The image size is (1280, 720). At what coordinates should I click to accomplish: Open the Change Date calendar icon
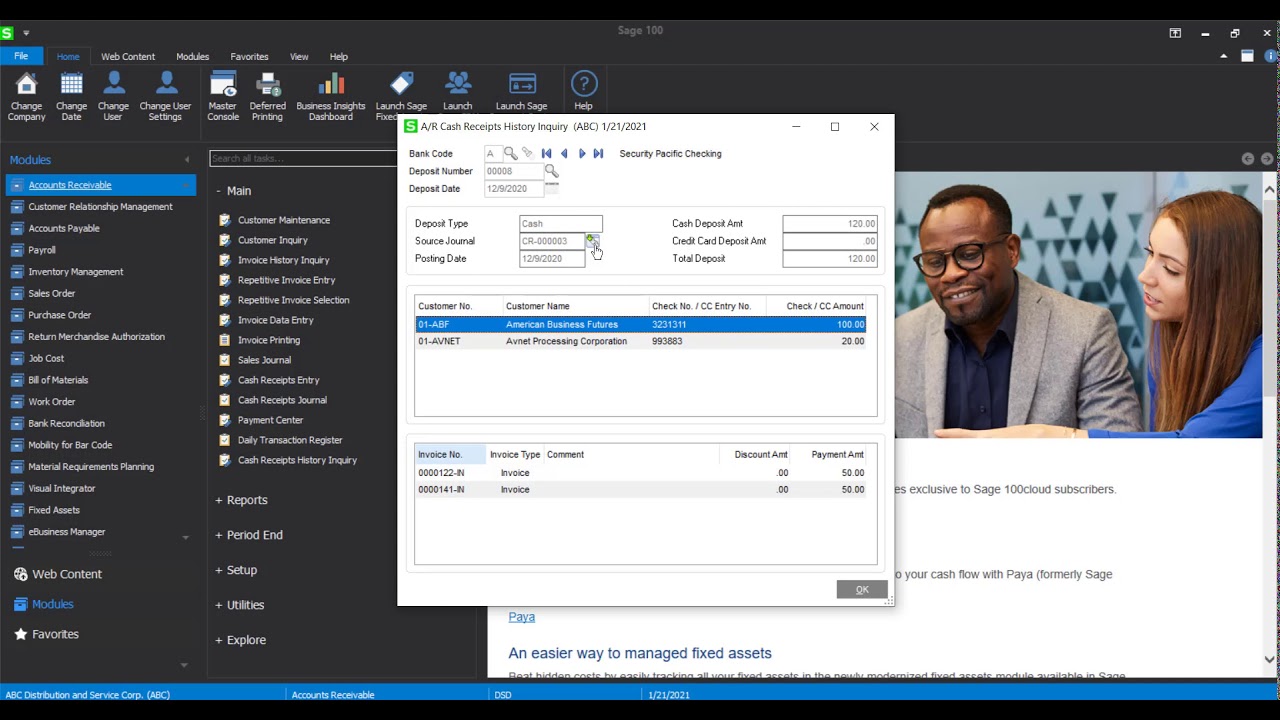click(x=71, y=96)
